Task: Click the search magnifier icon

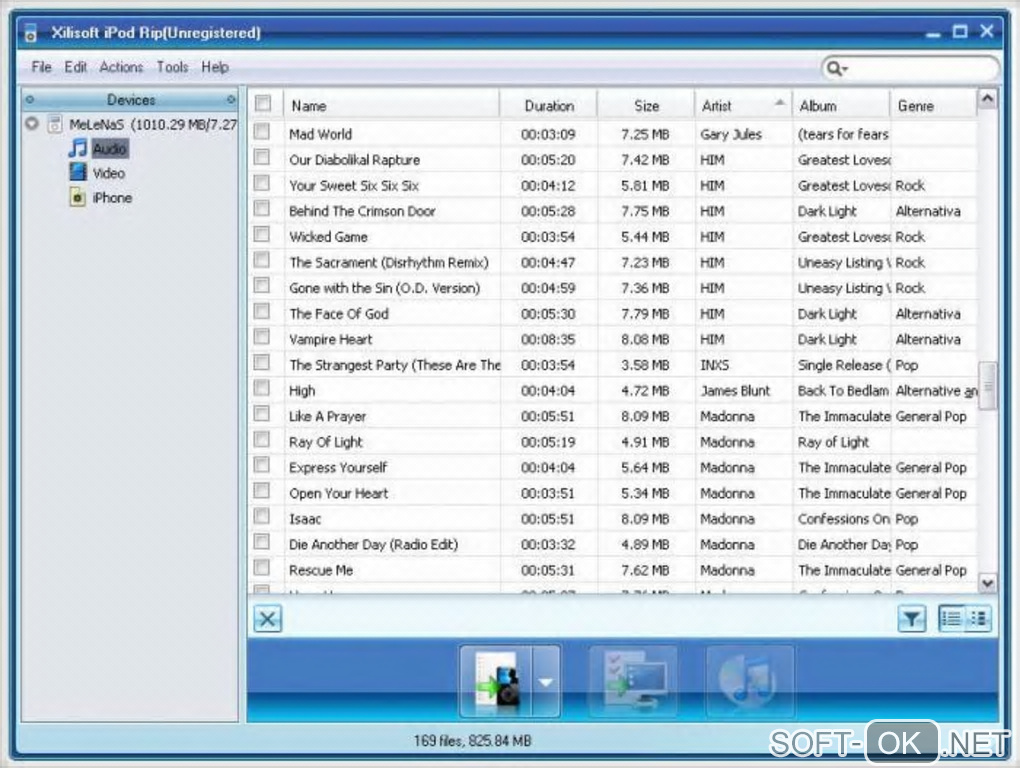Action: [832, 68]
